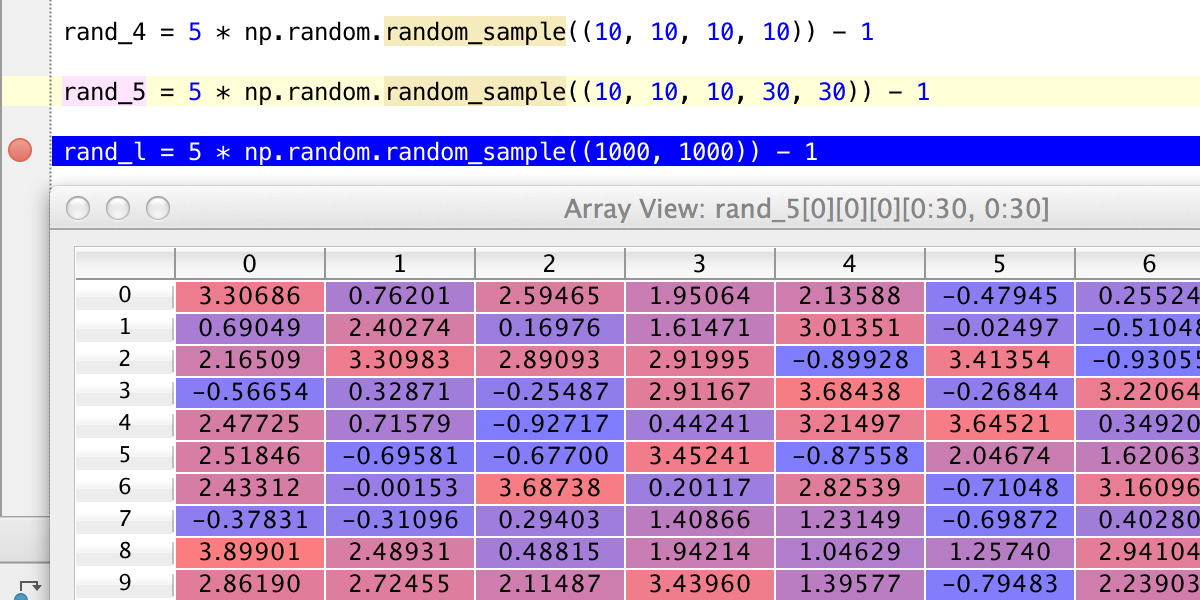Minimize the Array View window
The width and height of the screenshot is (1200, 600).
[x=118, y=208]
